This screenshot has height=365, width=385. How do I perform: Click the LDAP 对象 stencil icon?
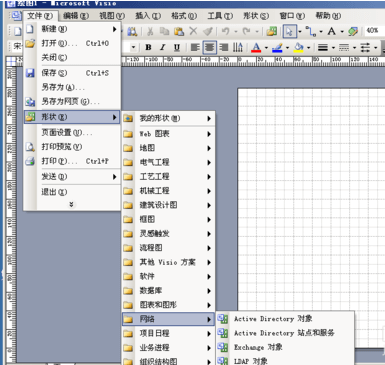pos(223,361)
